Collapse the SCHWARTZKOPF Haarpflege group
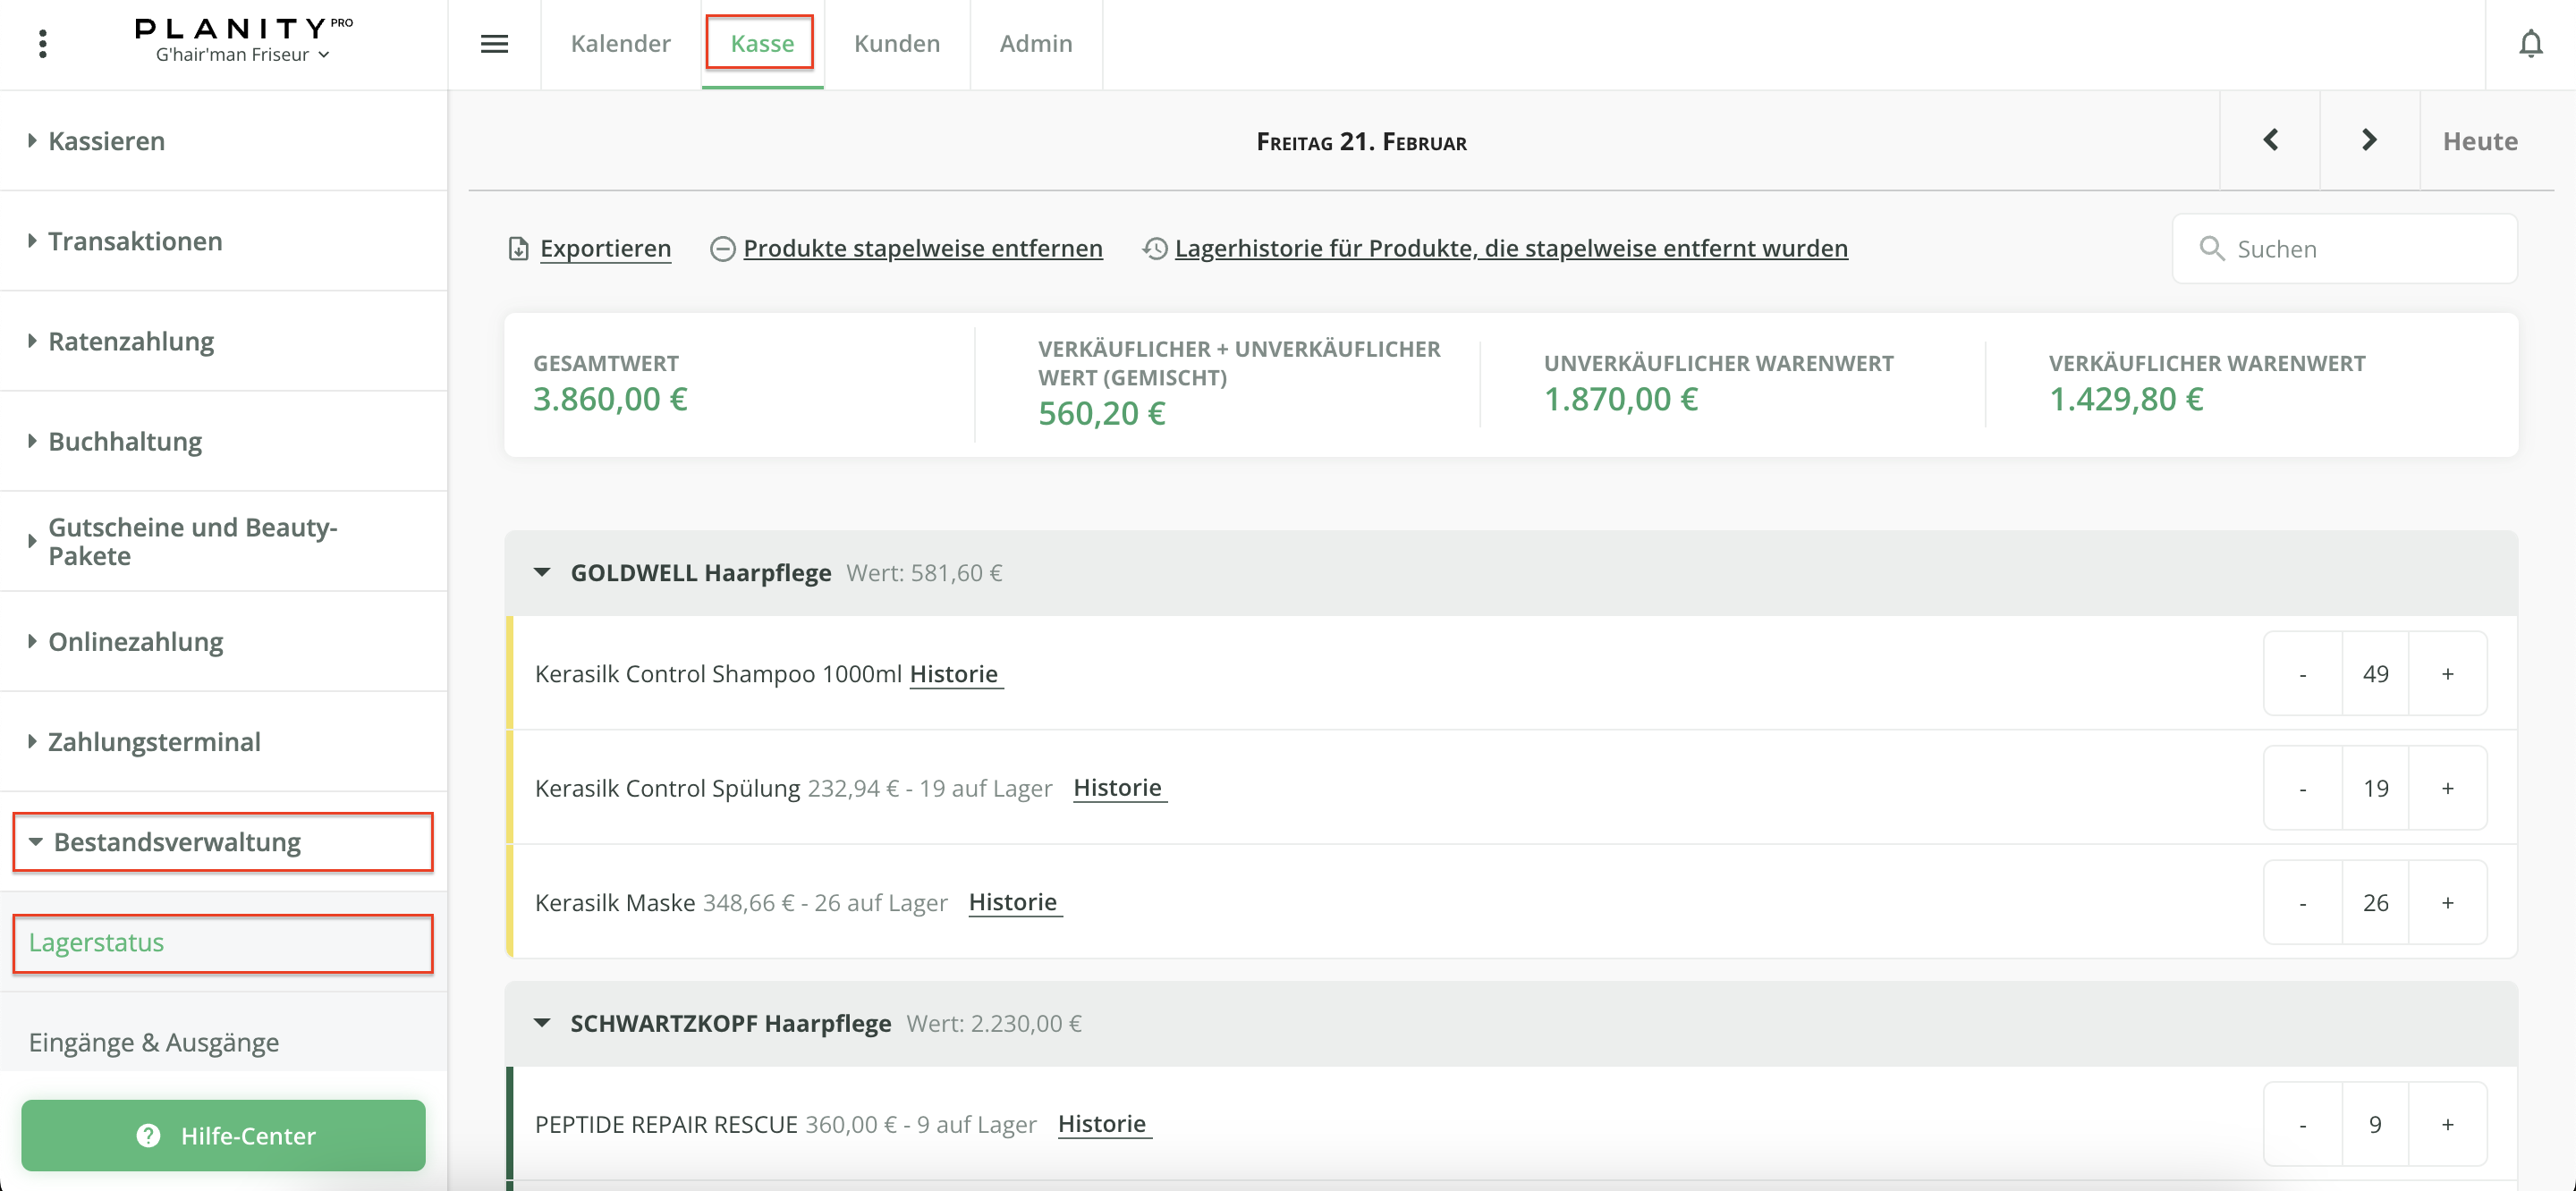2576x1191 pixels. pyautogui.click(x=542, y=1023)
